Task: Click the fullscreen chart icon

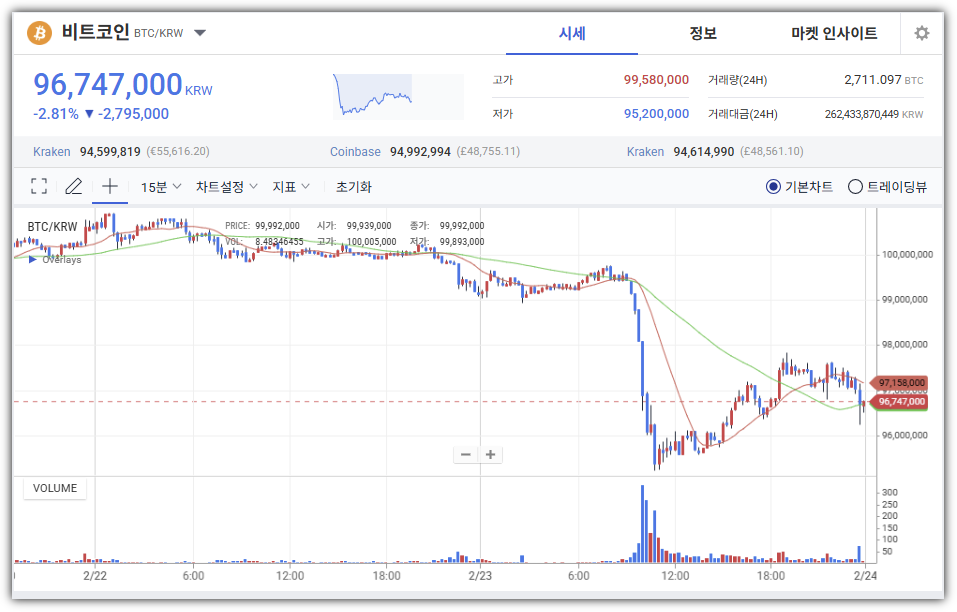Action: pyautogui.click(x=38, y=186)
